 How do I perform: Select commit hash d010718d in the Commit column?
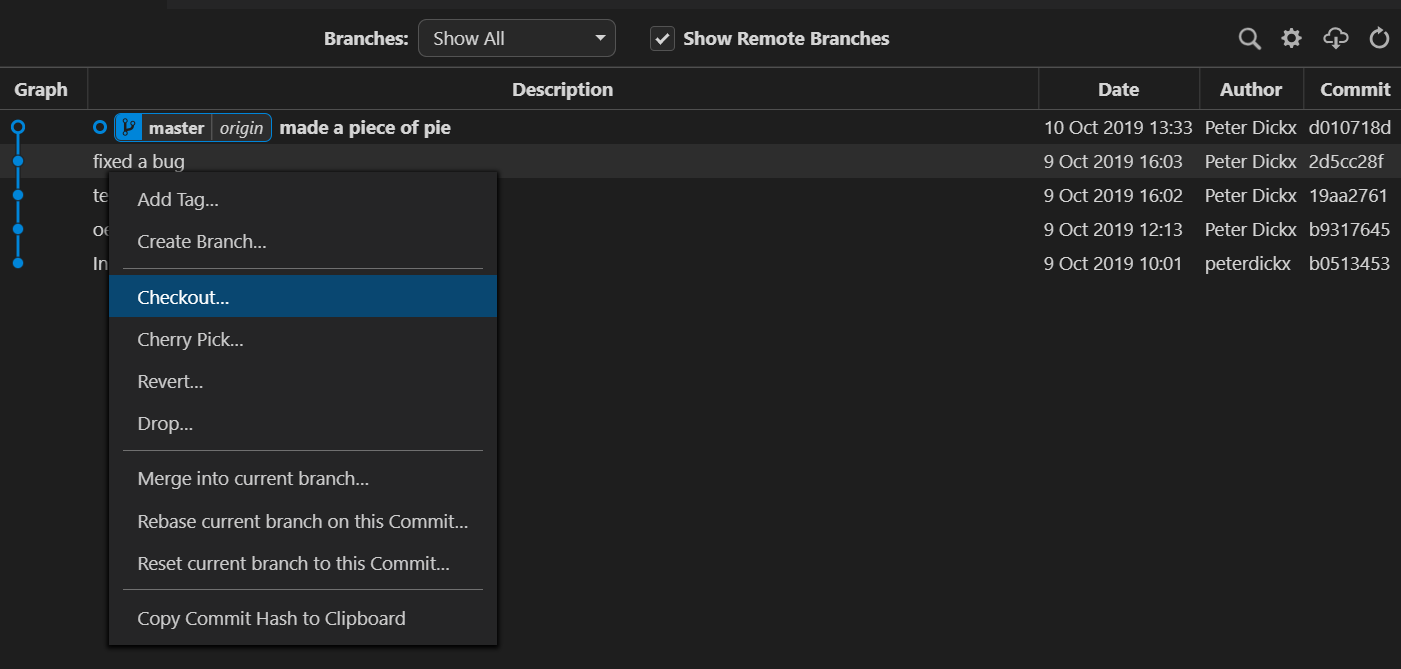tap(1348, 127)
